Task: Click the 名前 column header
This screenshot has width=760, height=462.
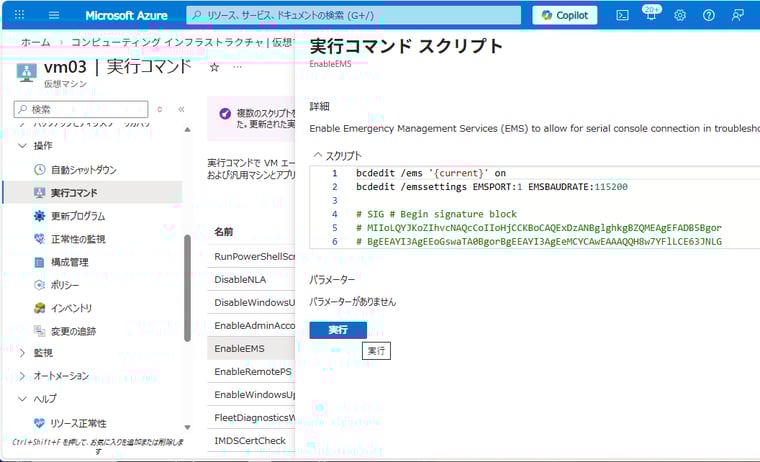Action: [x=223, y=232]
